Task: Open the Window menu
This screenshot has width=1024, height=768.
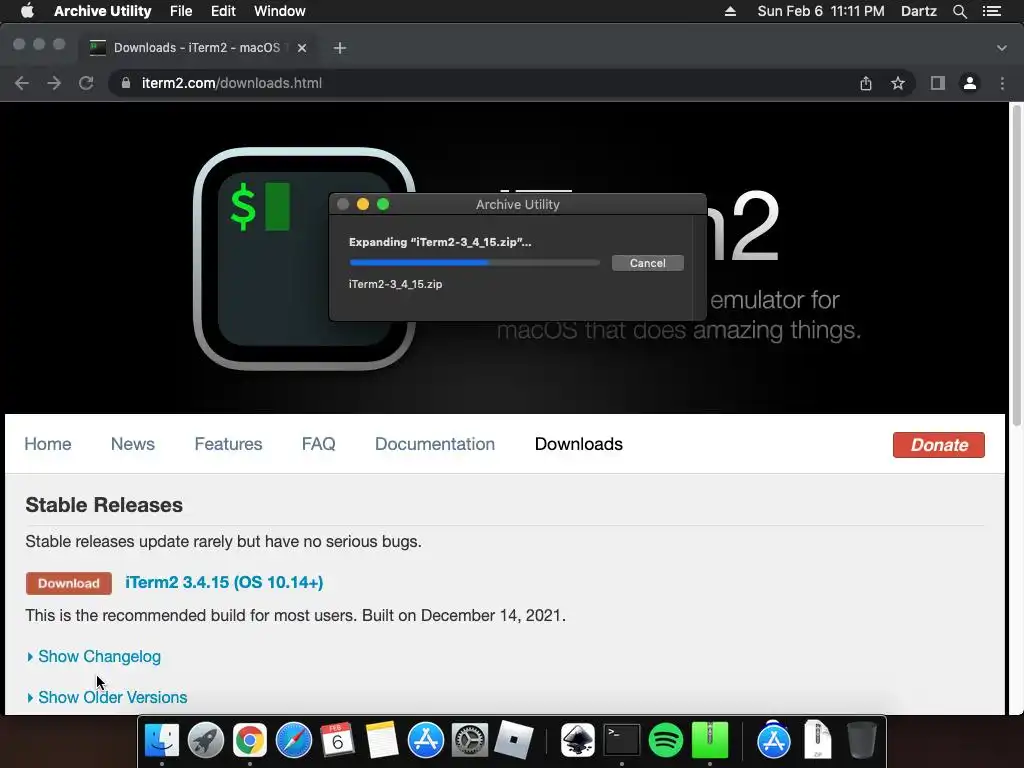Action: (280, 11)
